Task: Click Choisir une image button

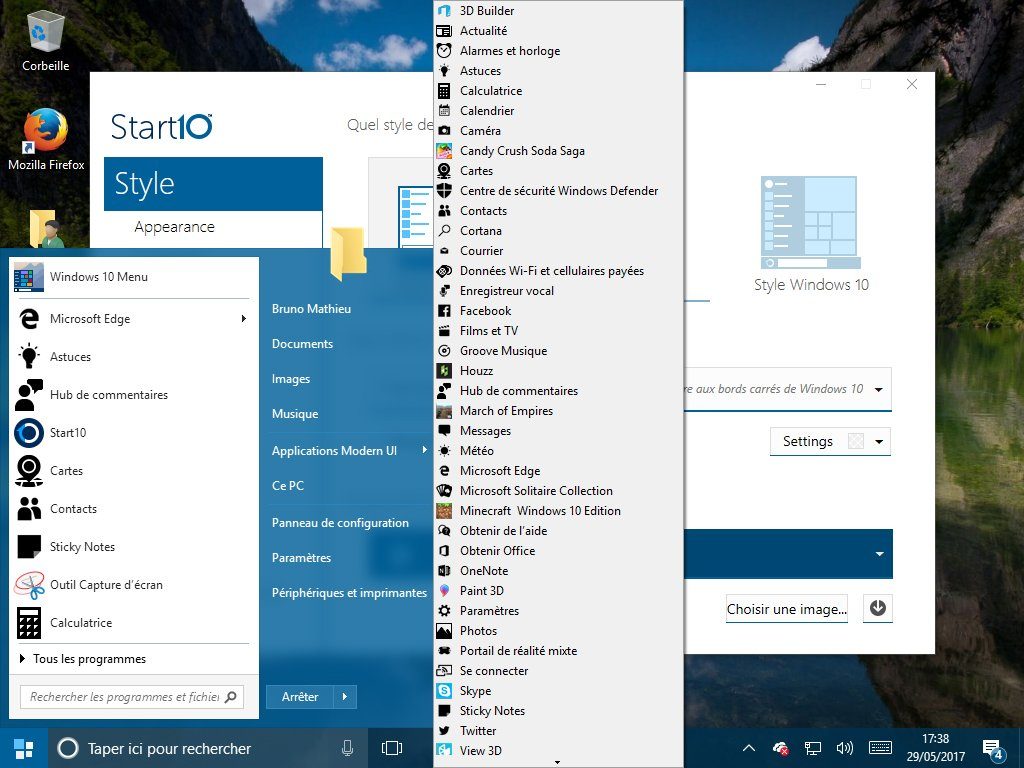Action: click(787, 609)
